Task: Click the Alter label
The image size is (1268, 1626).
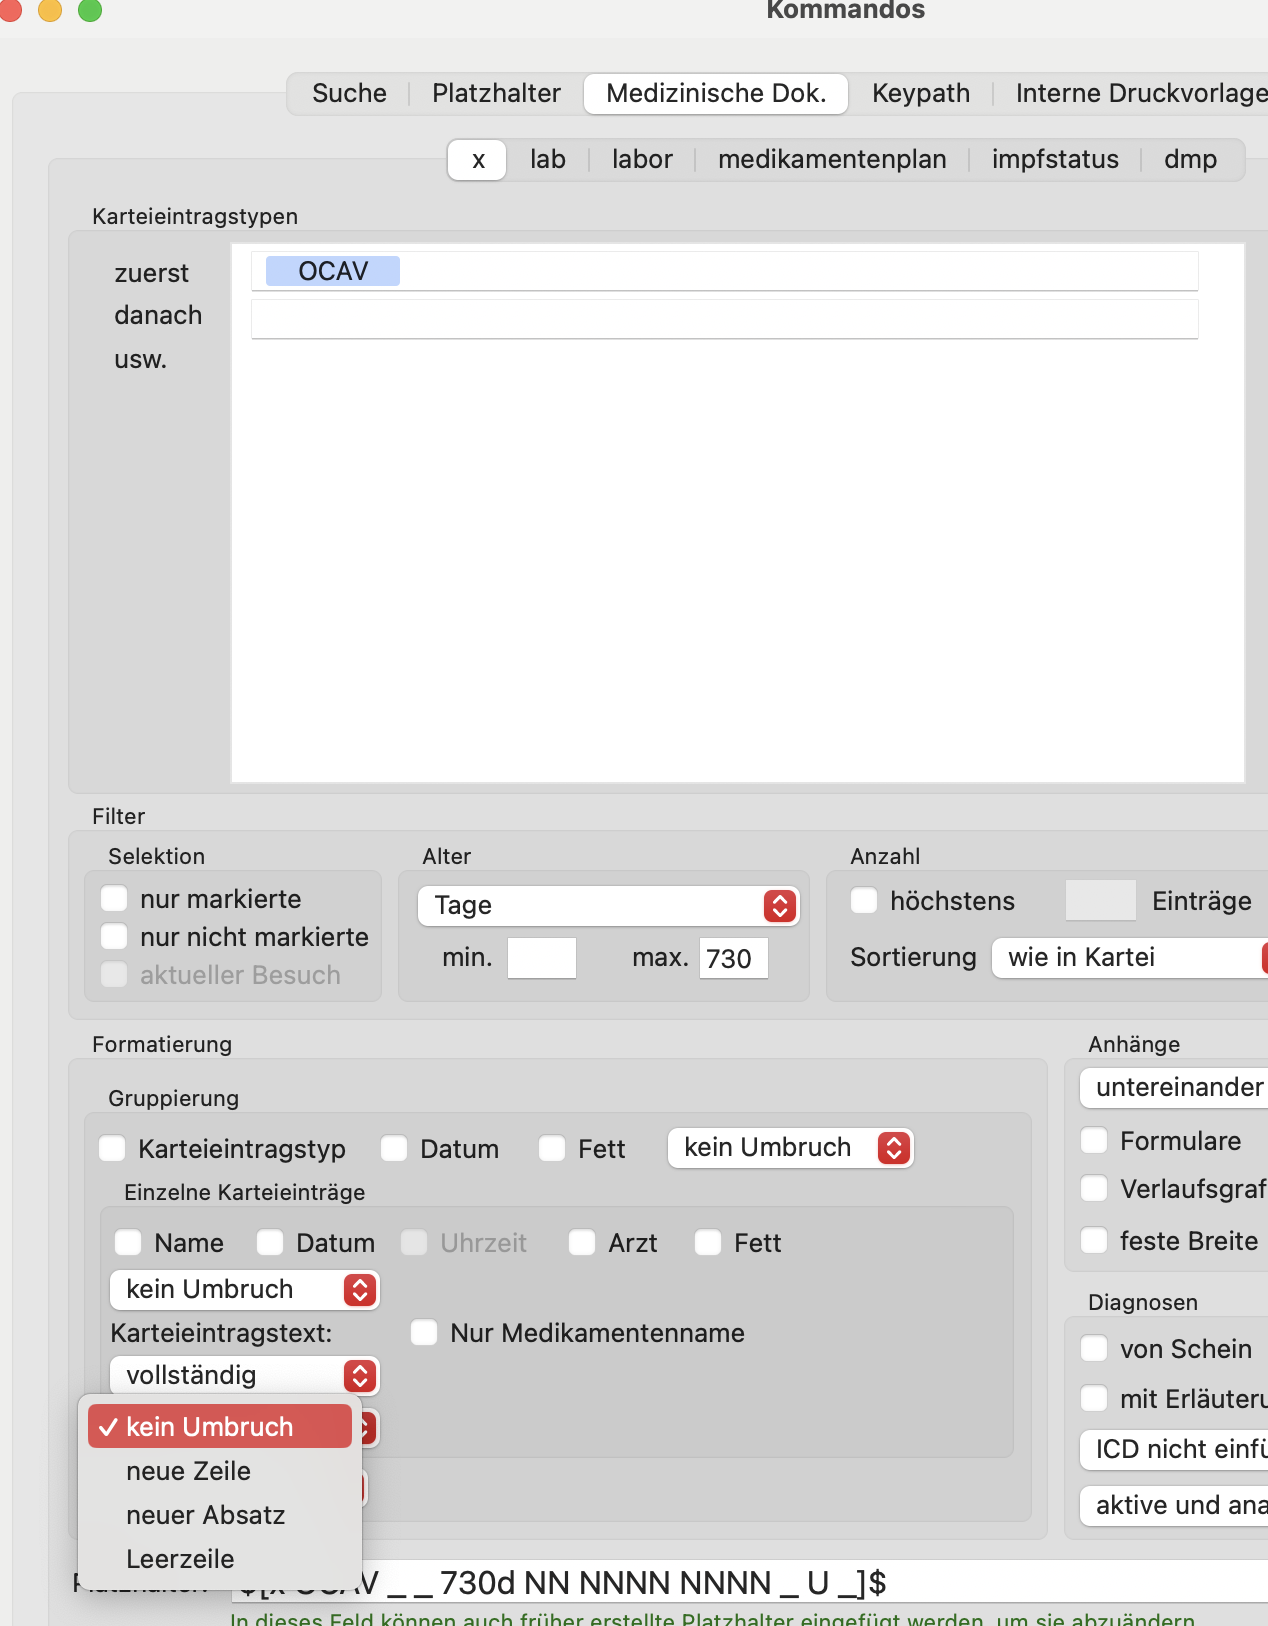Action: pyautogui.click(x=446, y=856)
